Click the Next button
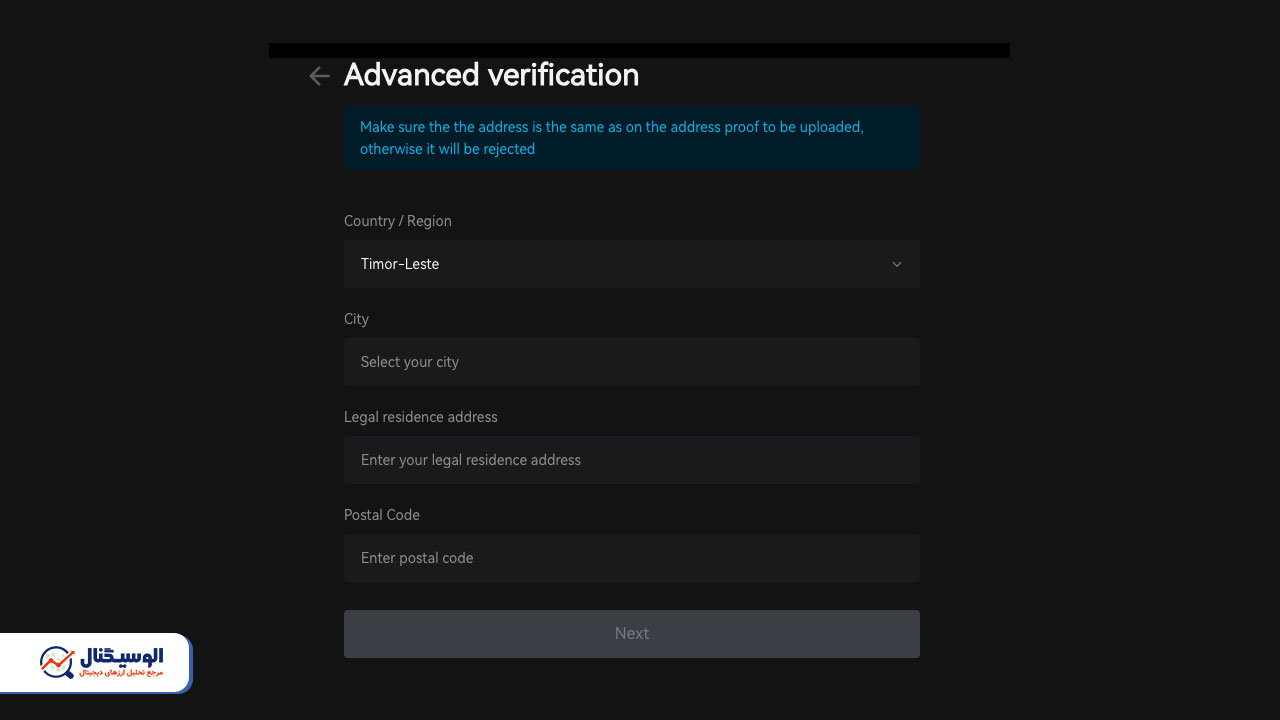Image resolution: width=1280 pixels, height=720 pixels. (x=632, y=634)
